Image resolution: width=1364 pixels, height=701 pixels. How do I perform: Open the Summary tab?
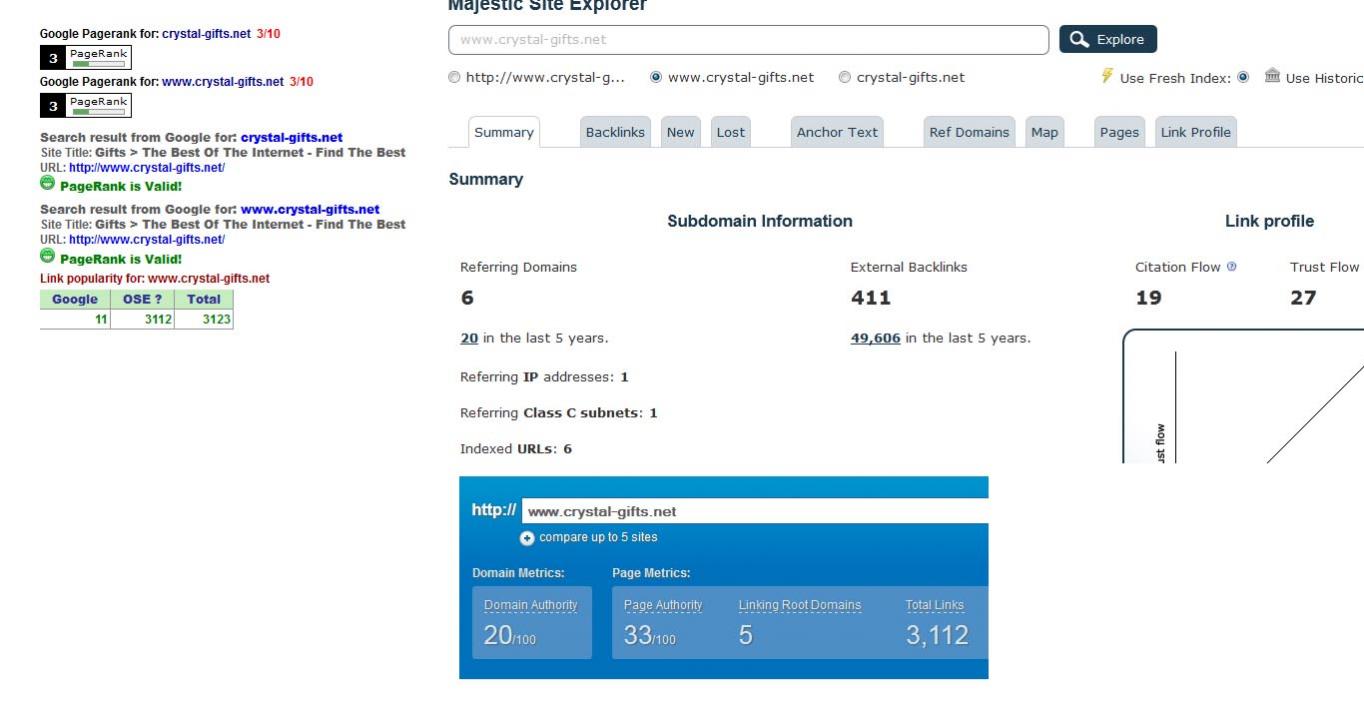click(504, 132)
